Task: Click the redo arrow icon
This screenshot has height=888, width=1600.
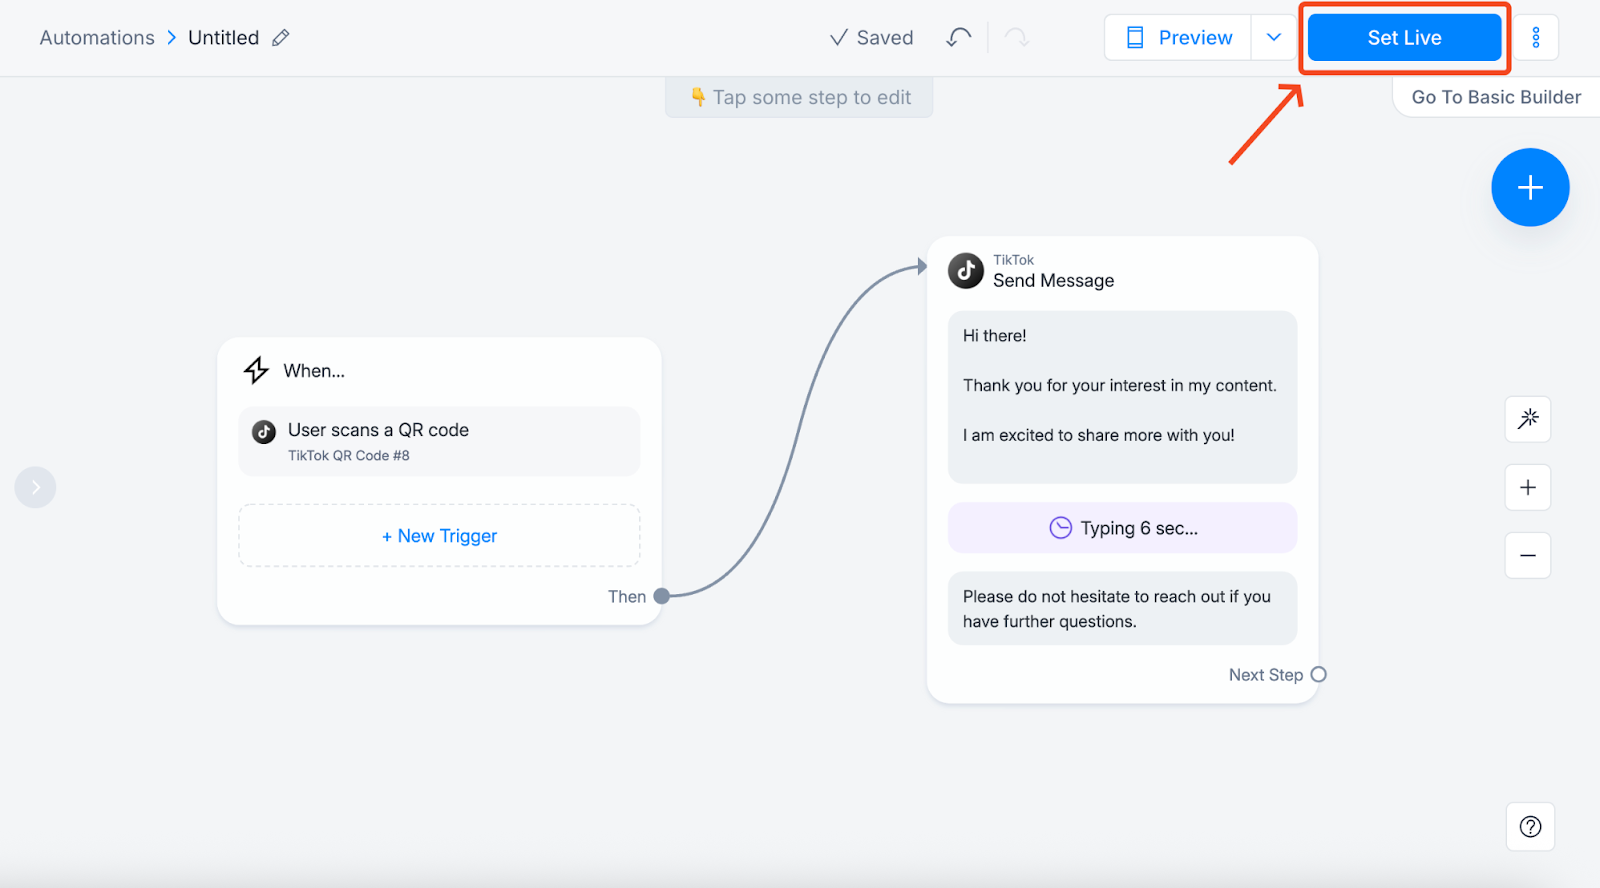Action: click(x=1016, y=38)
